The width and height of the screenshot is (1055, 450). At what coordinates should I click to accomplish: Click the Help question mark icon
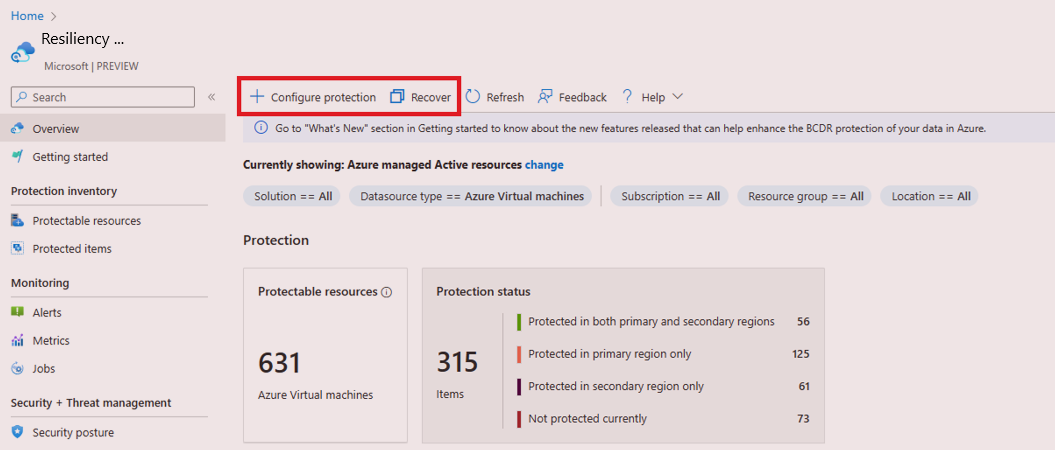[x=627, y=97]
